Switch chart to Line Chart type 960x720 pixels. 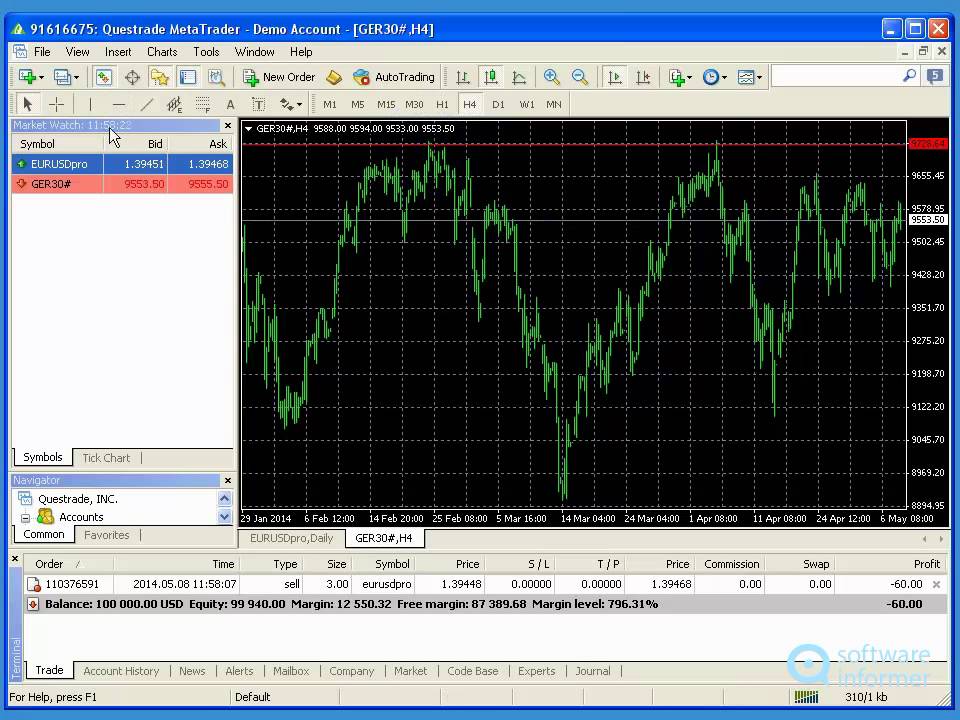[519, 77]
